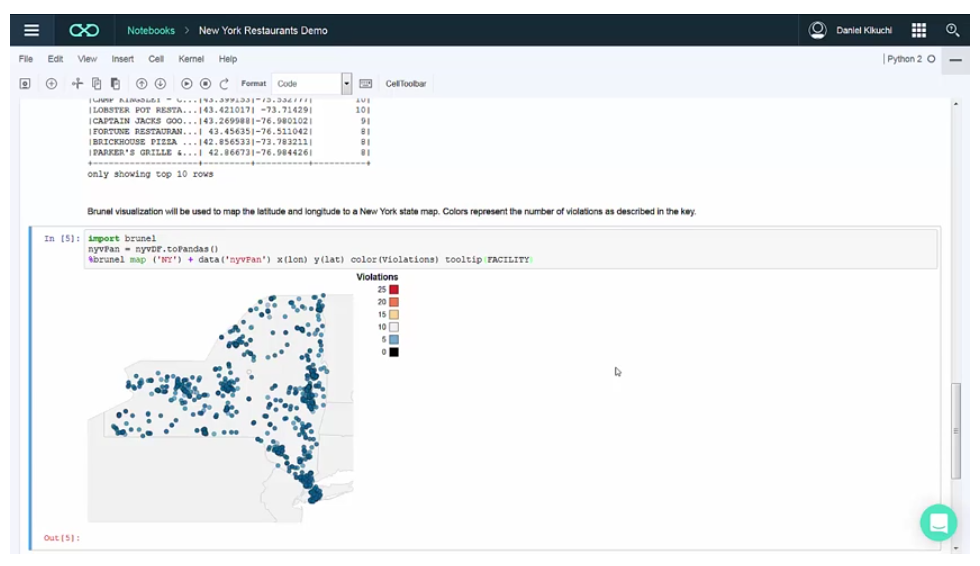The width and height of the screenshot is (980, 566).
Task: Click the PARKER'S GRILLE table row
Action: click(229, 152)
